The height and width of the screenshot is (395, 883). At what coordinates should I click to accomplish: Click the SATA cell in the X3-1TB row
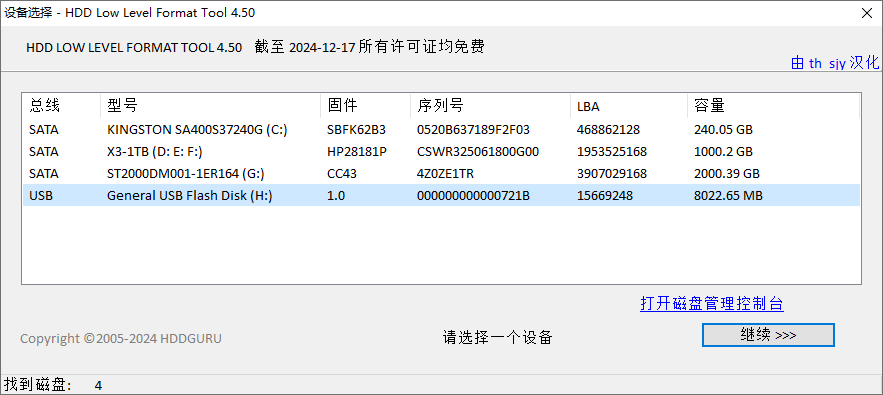43,152
